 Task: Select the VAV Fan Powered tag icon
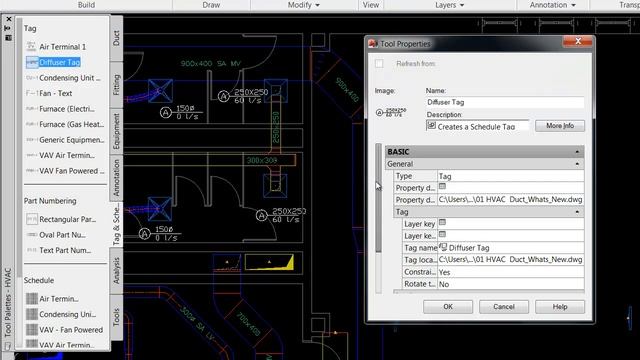(x=32, y=171)
